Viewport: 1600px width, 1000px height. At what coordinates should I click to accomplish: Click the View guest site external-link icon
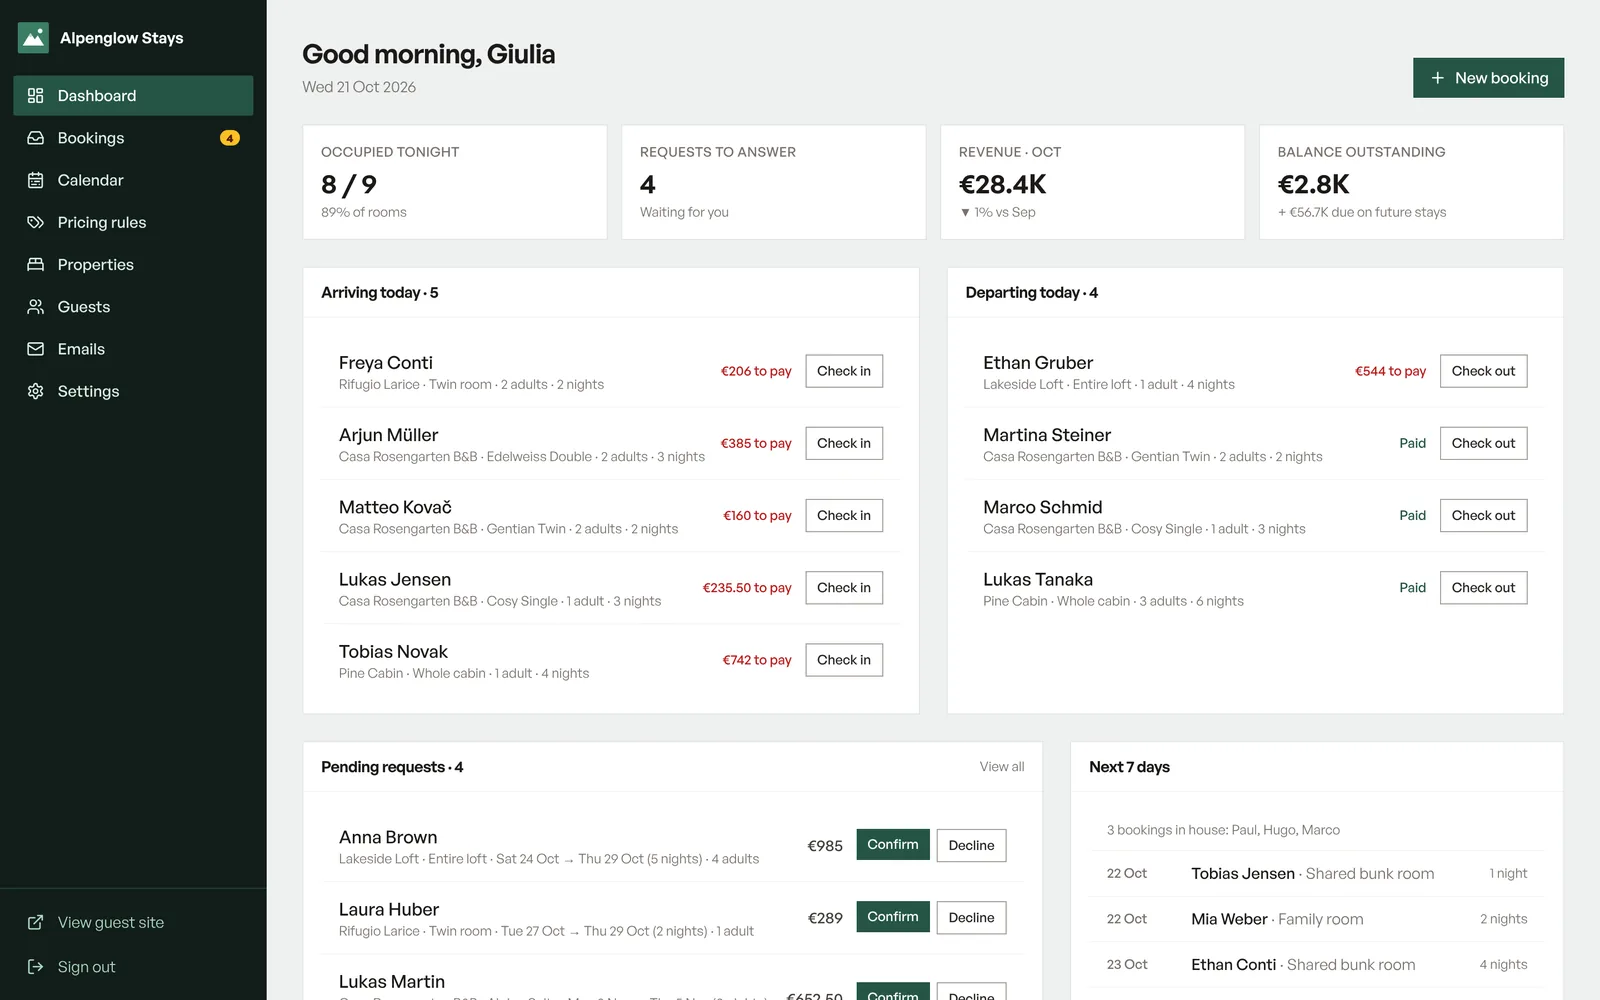coord(36,922)
